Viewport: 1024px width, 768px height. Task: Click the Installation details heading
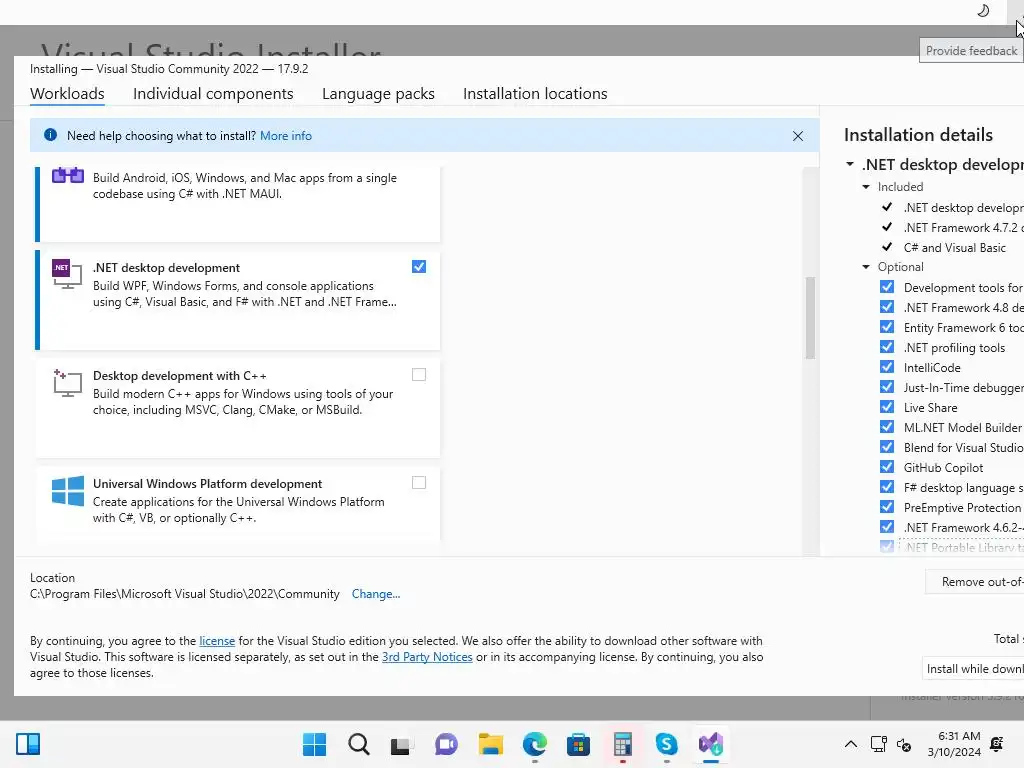(918, 135)
